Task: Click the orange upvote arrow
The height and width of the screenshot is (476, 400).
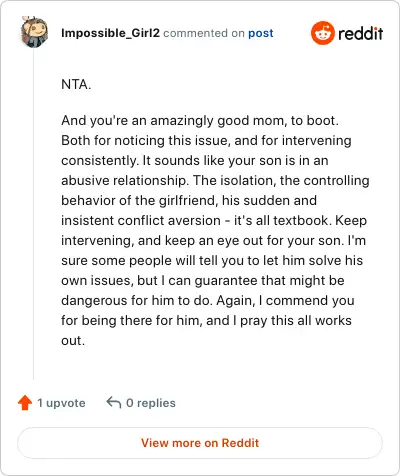Action: tap(25, 403)
